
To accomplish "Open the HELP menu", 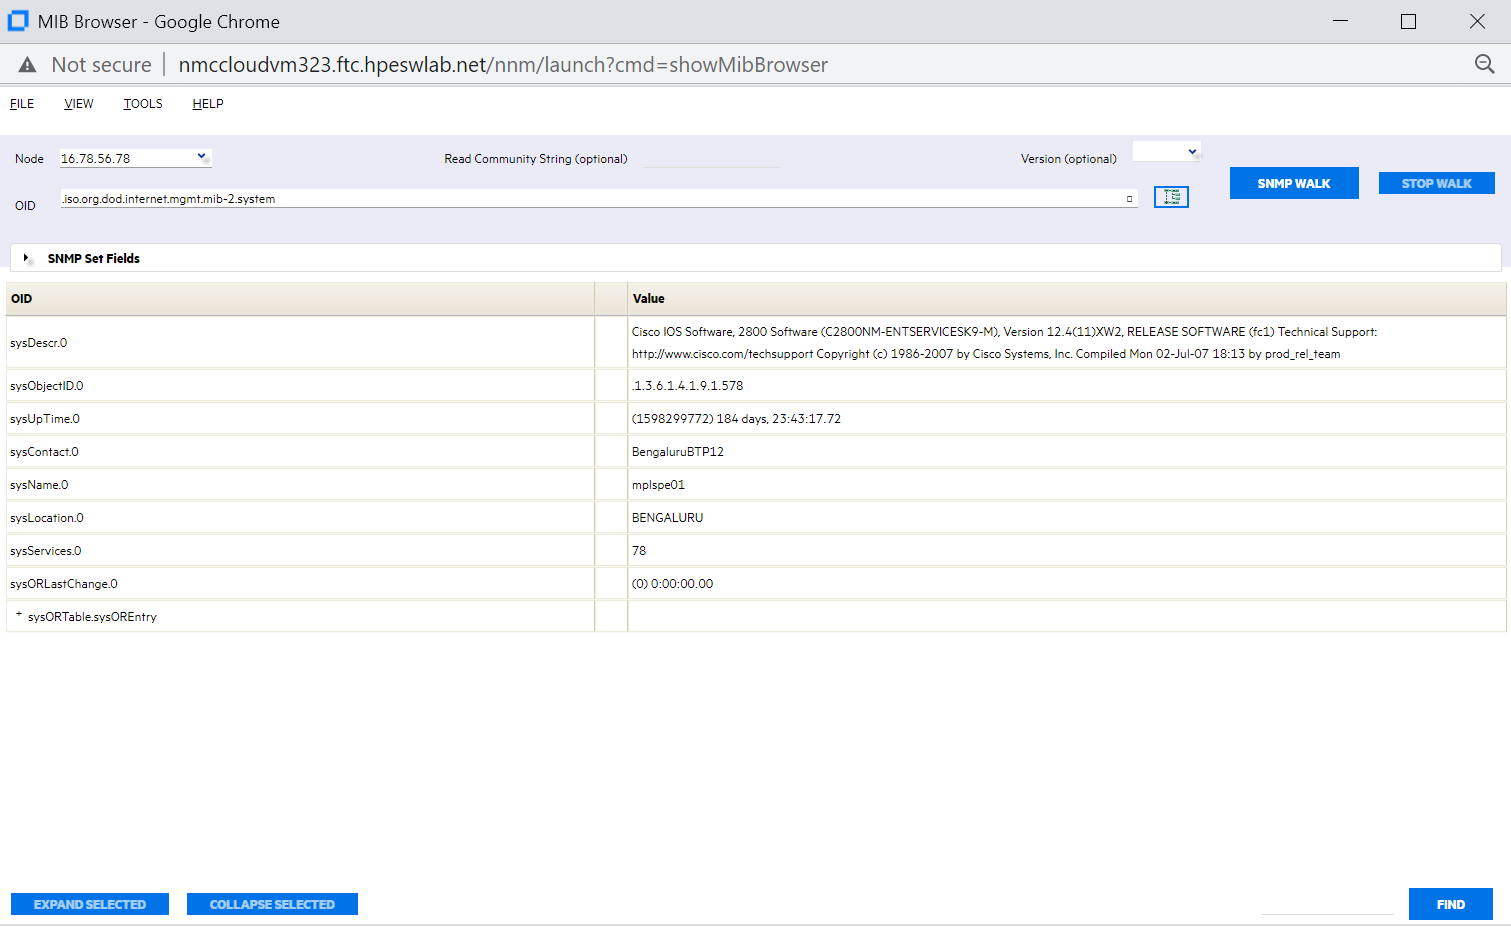I will (207, 103).
